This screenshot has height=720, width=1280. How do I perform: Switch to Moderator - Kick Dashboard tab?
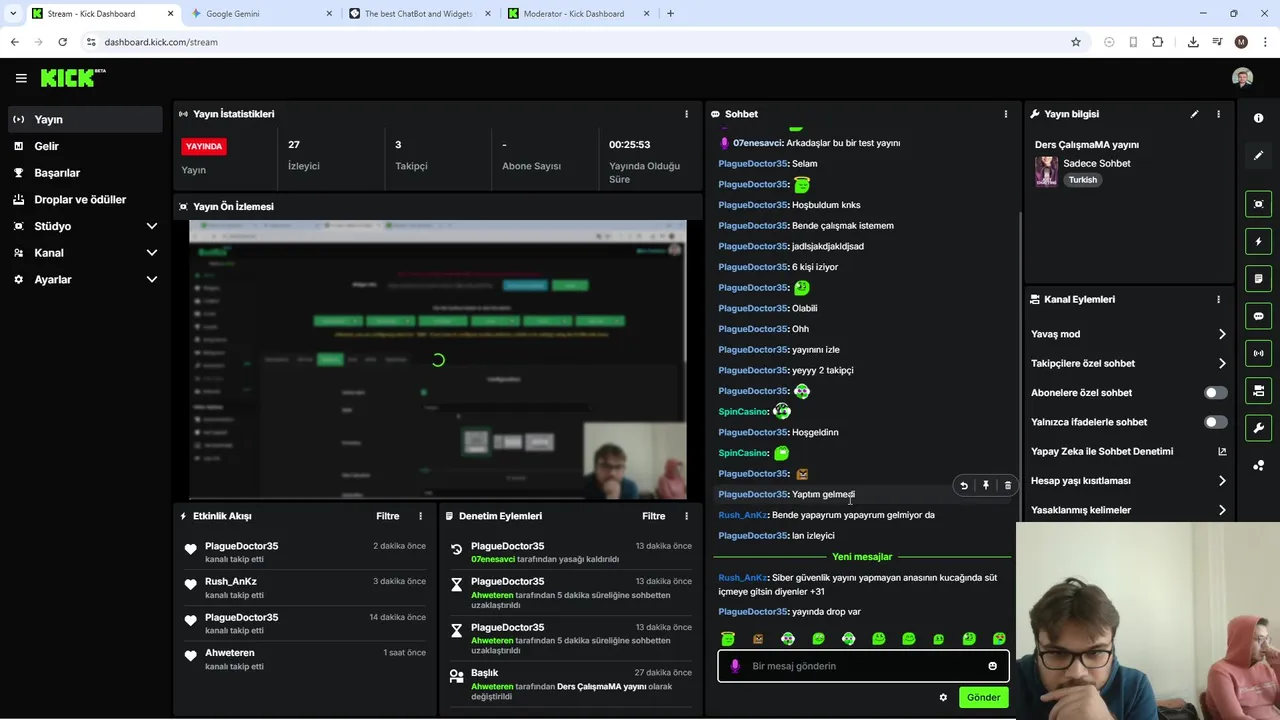point(578,14)
